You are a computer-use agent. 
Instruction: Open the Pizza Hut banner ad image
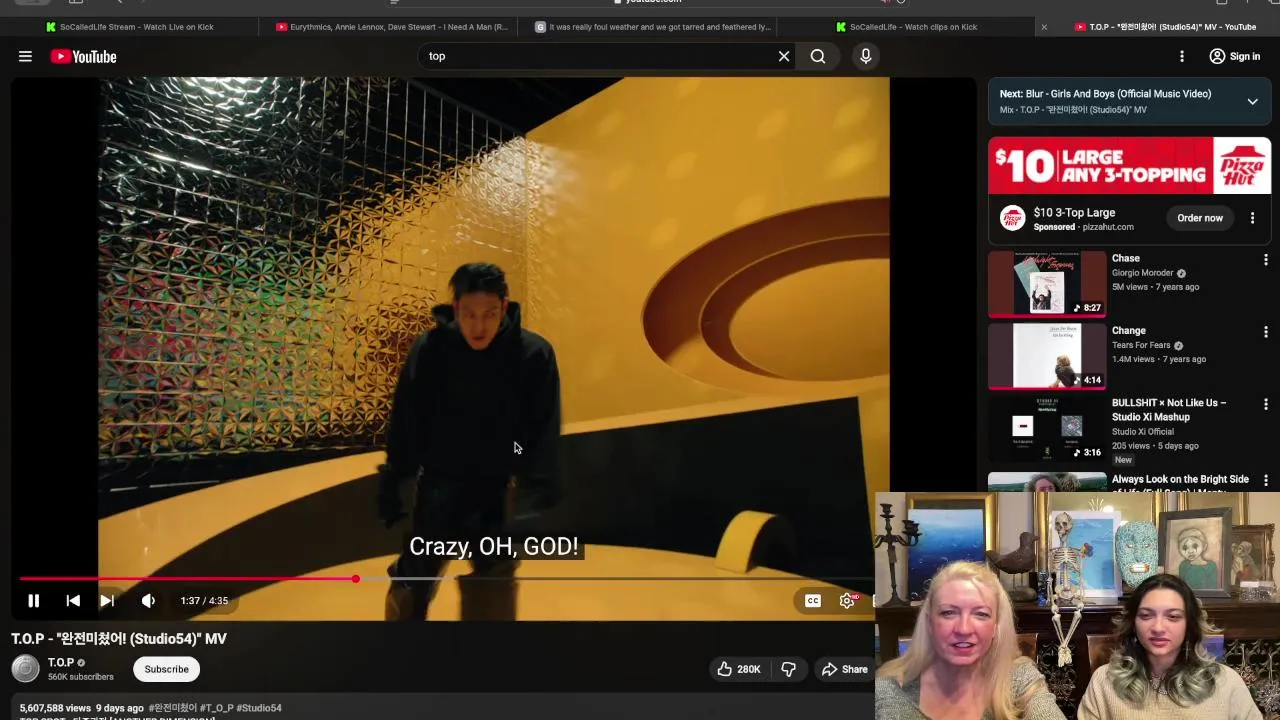[x=1129, y=165]
